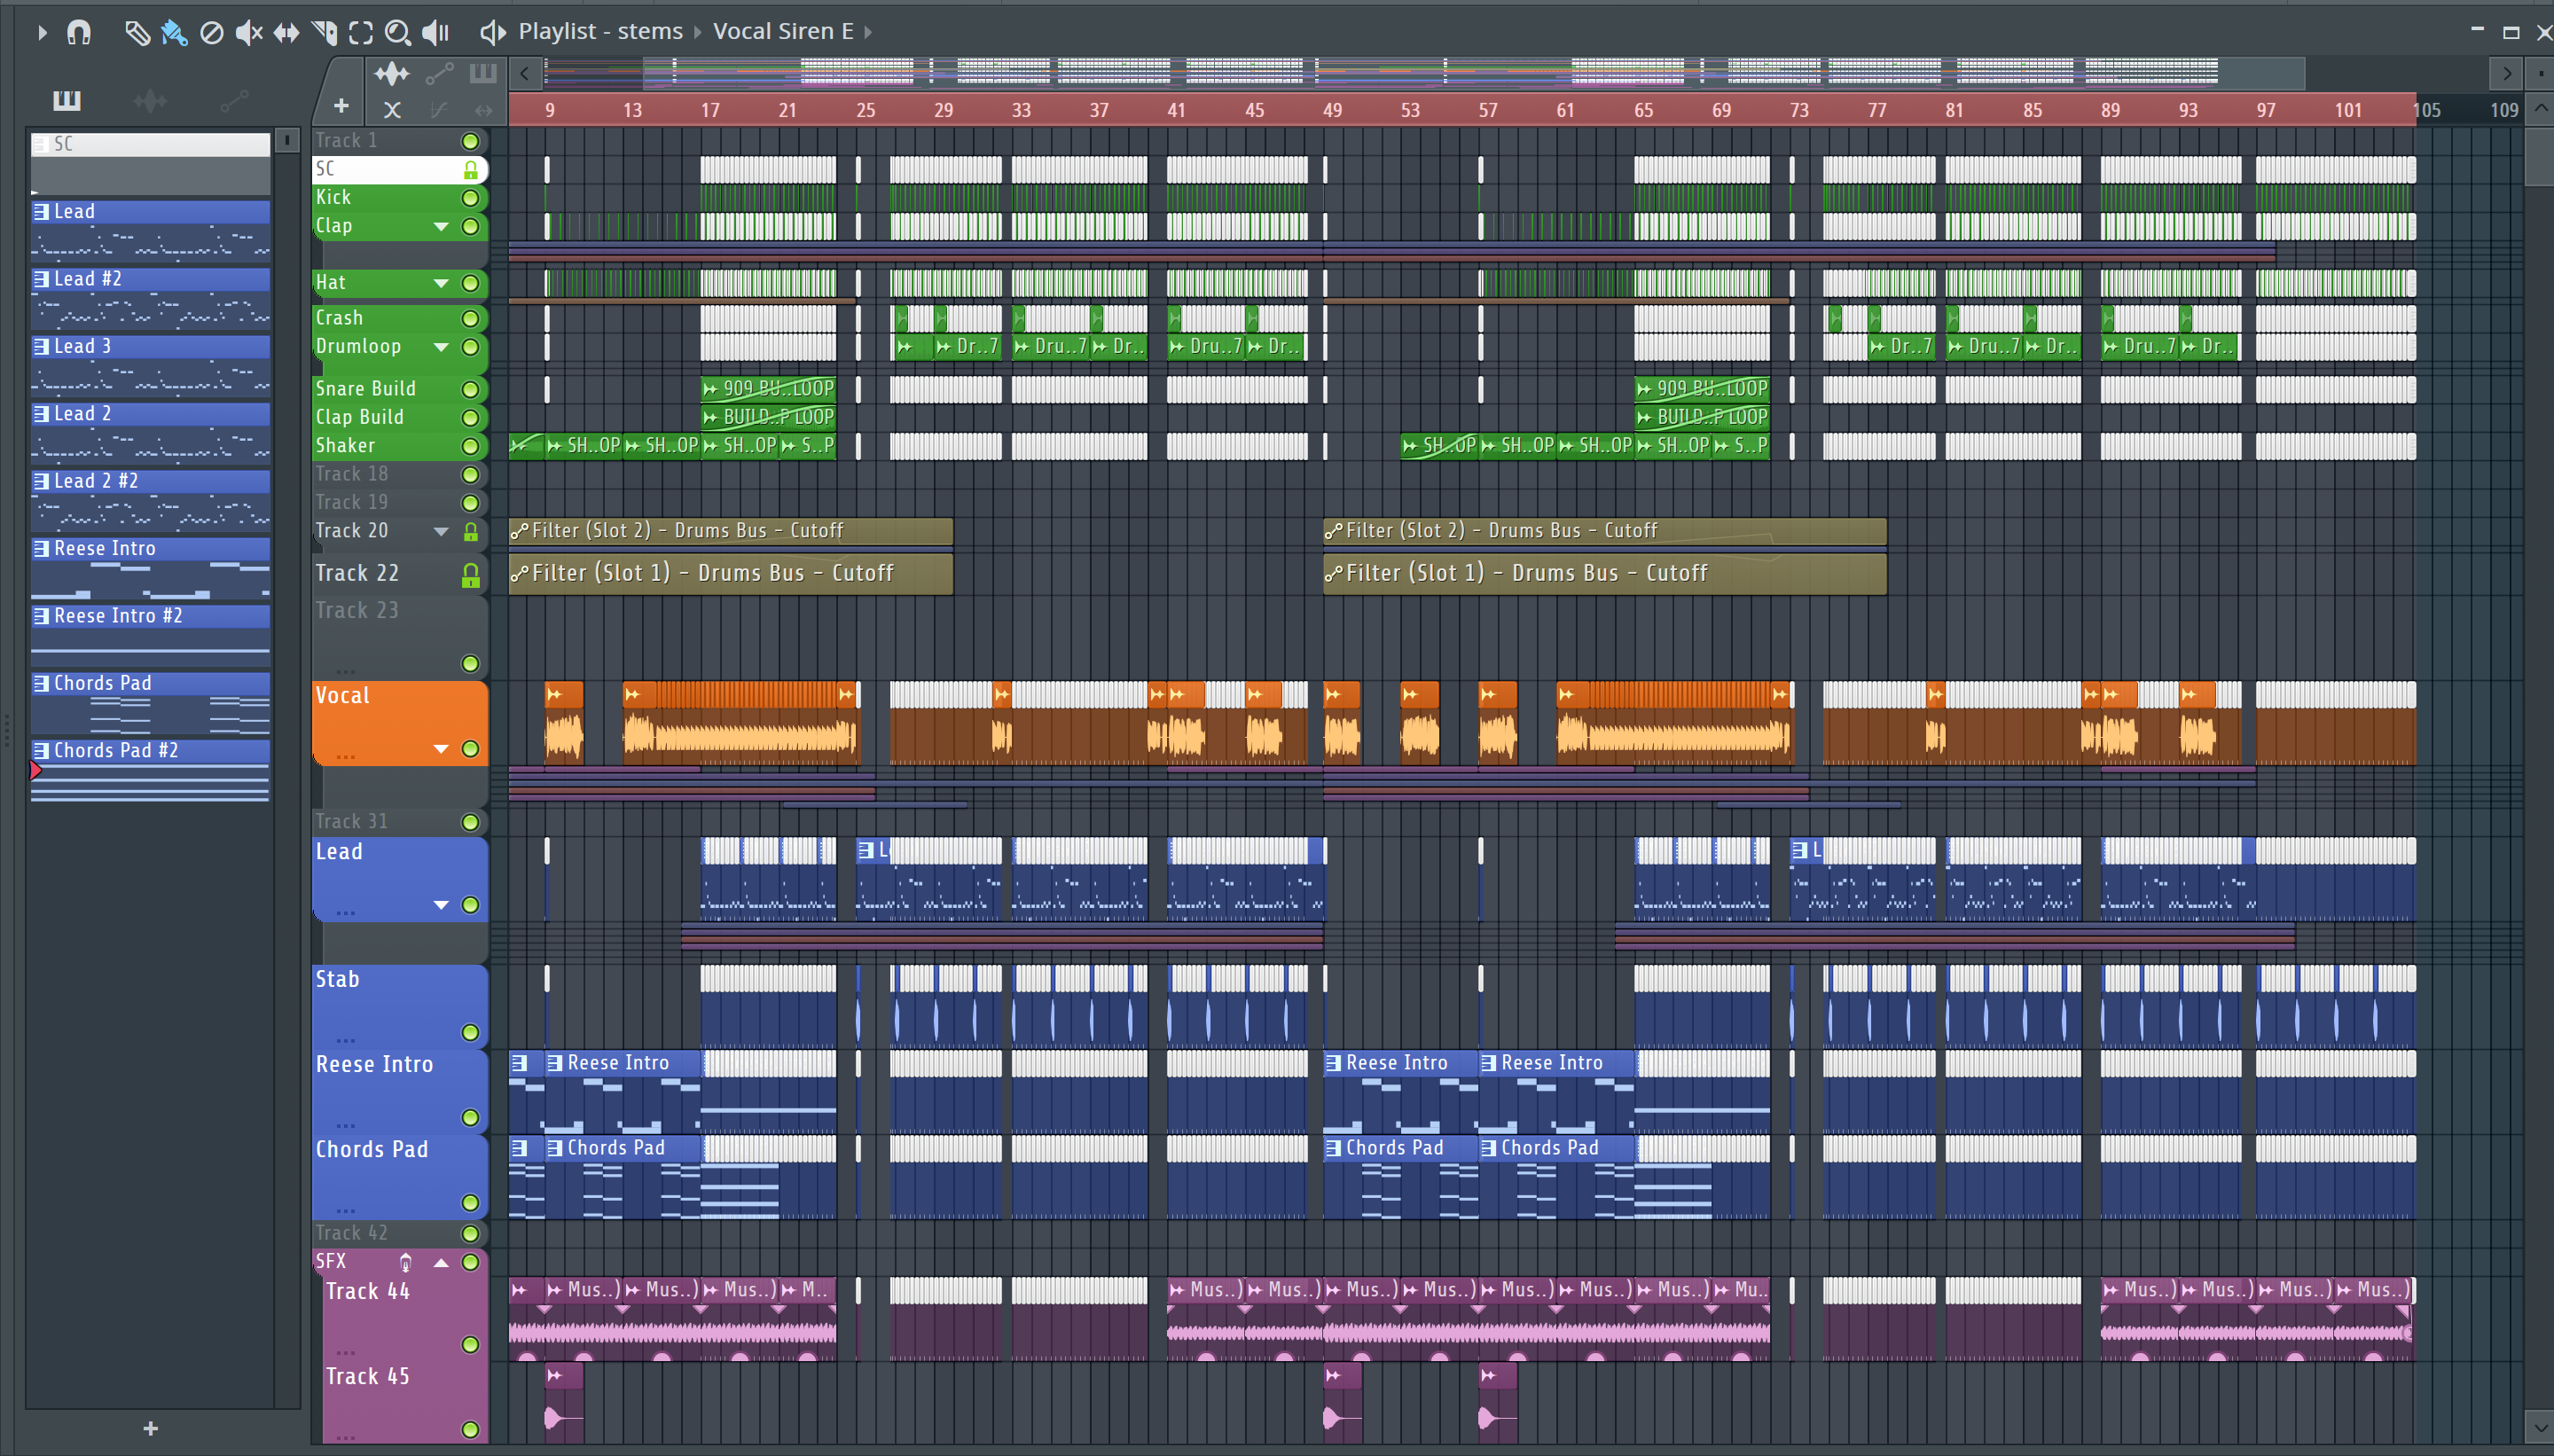Click the scroll down arrow at bottom right

click(x=2540, y=1425)
